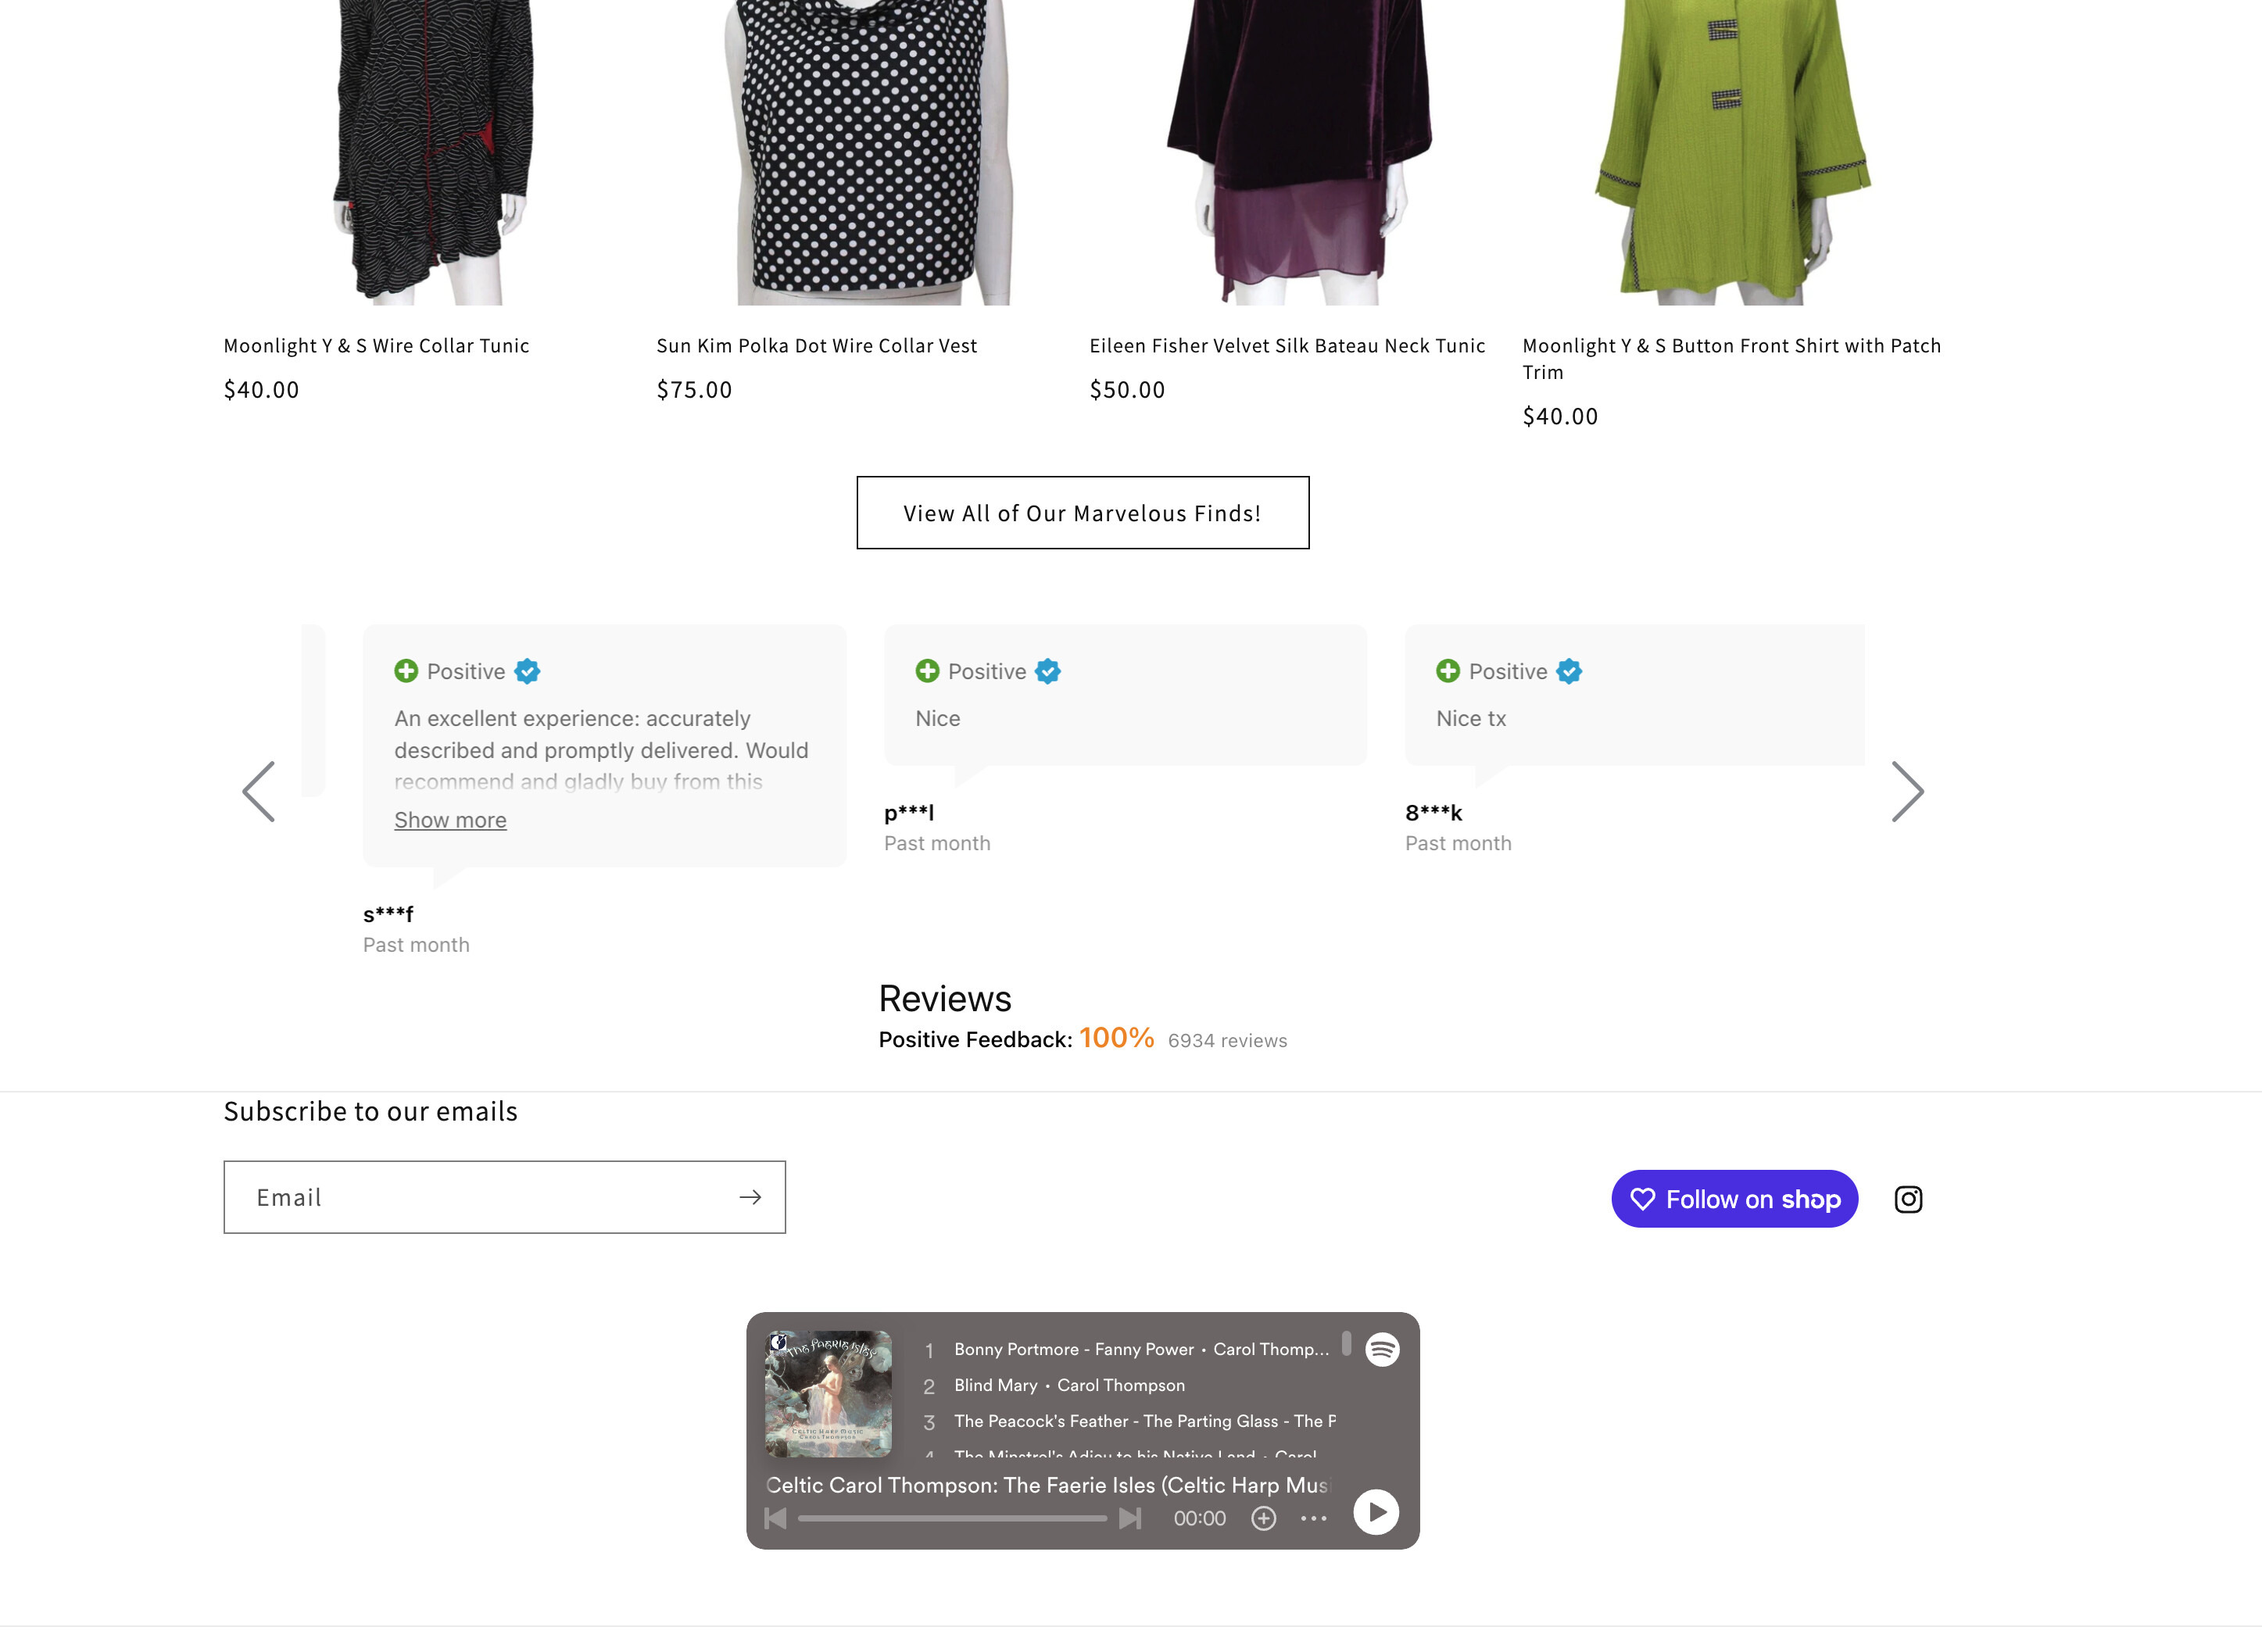Image resolution: width=2262 pixels, height=1652 pixels.
Task: Click The Faerie Isles album cover
Action: tap(828, 1394)
